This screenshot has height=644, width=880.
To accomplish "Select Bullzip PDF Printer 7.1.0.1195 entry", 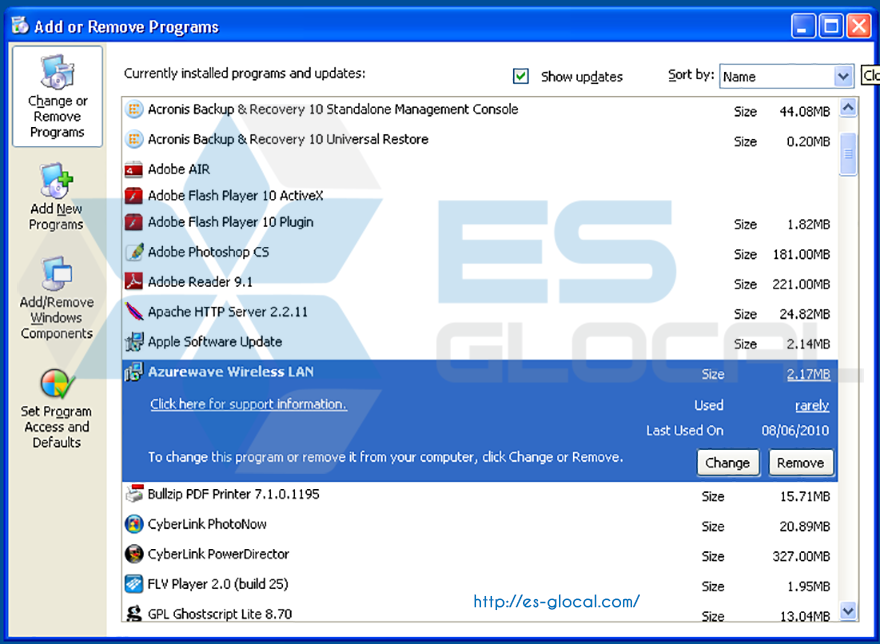I will click(480, 494).
